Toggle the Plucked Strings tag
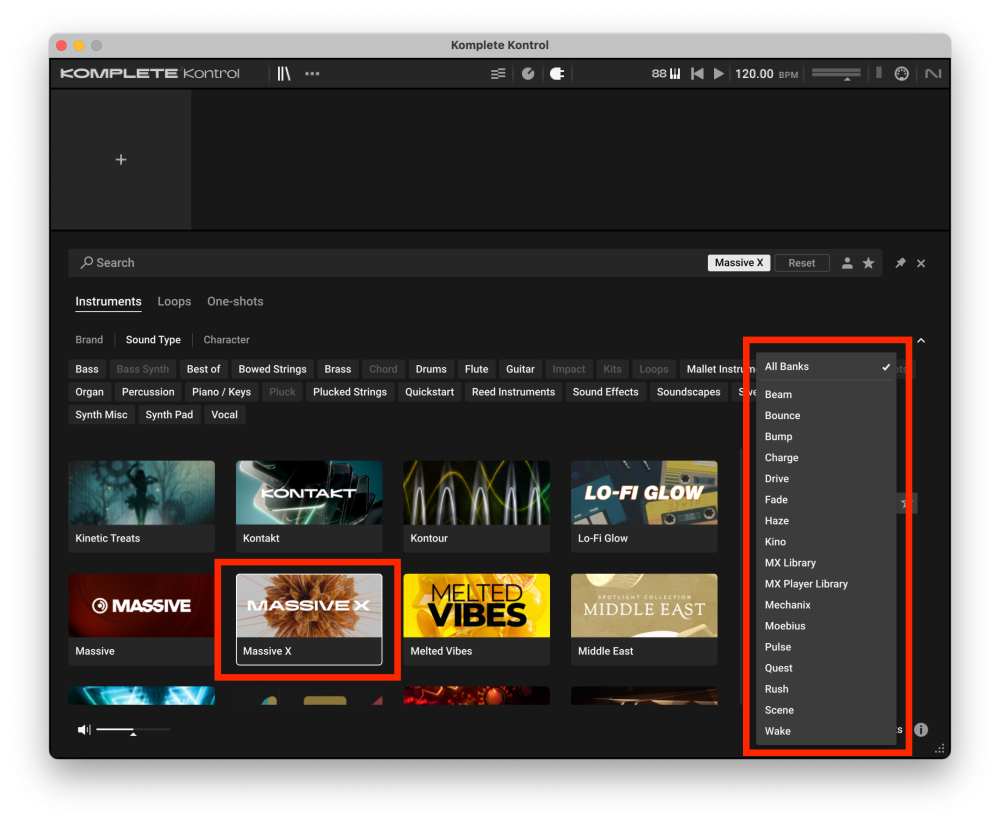This screenshot has height=824, width=1000. click(x=349, y=392)
